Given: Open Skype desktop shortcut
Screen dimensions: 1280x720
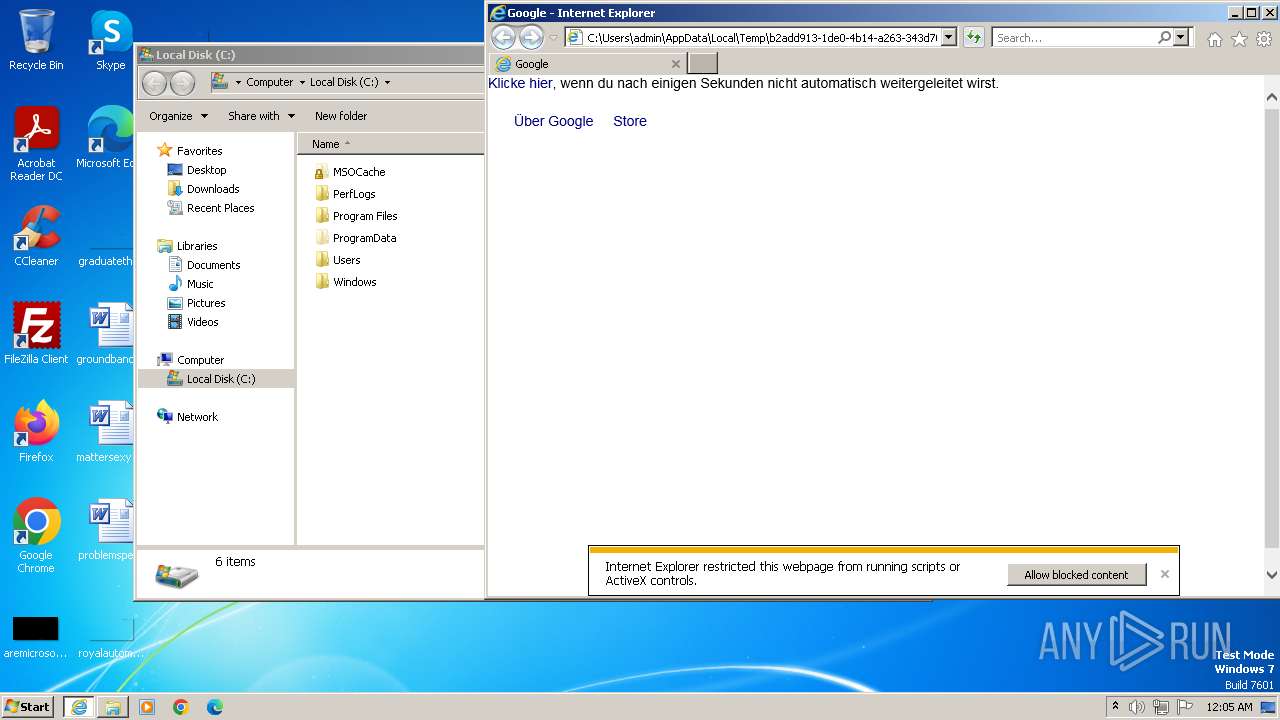Looking at the screenshot, I should pos(111,40).
